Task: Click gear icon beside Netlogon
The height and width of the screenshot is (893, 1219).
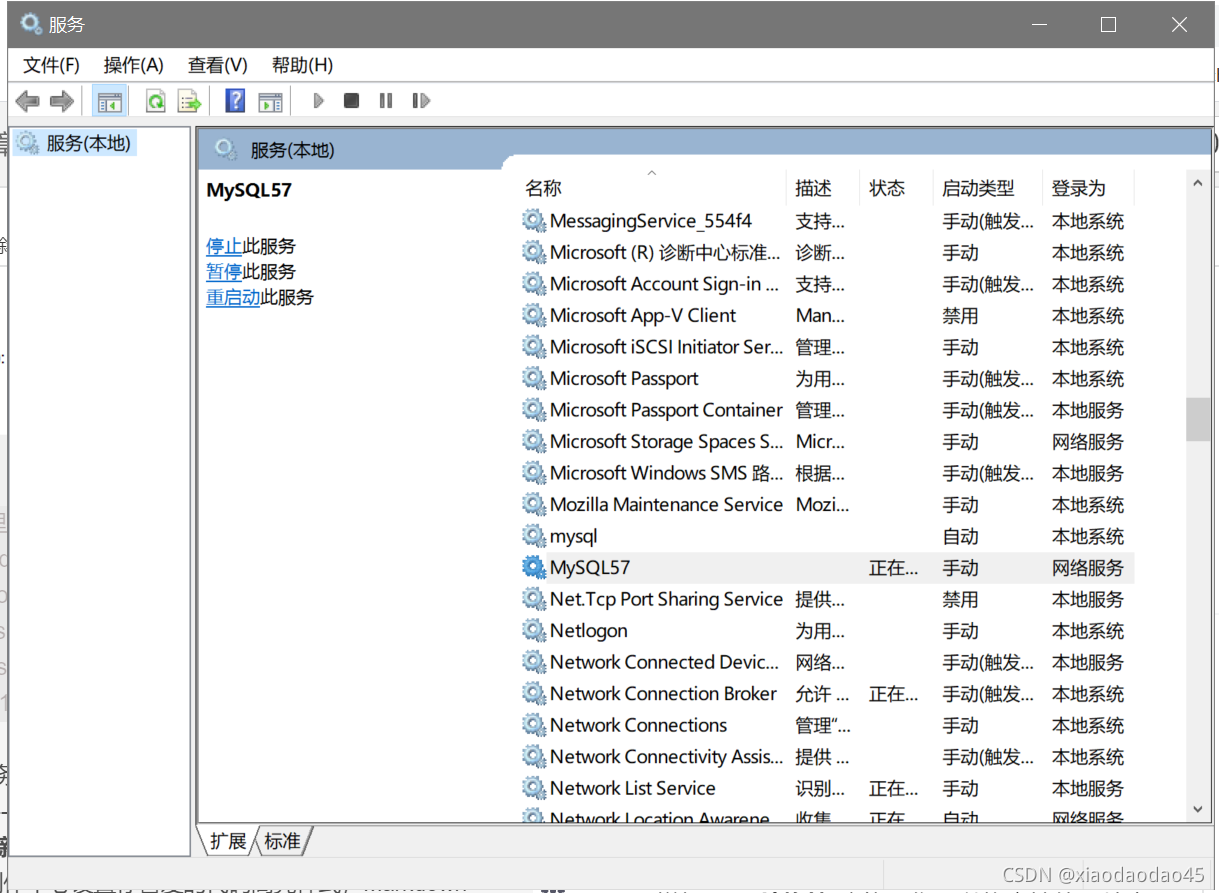Action: pyautogui.click(x=535, y=630)
